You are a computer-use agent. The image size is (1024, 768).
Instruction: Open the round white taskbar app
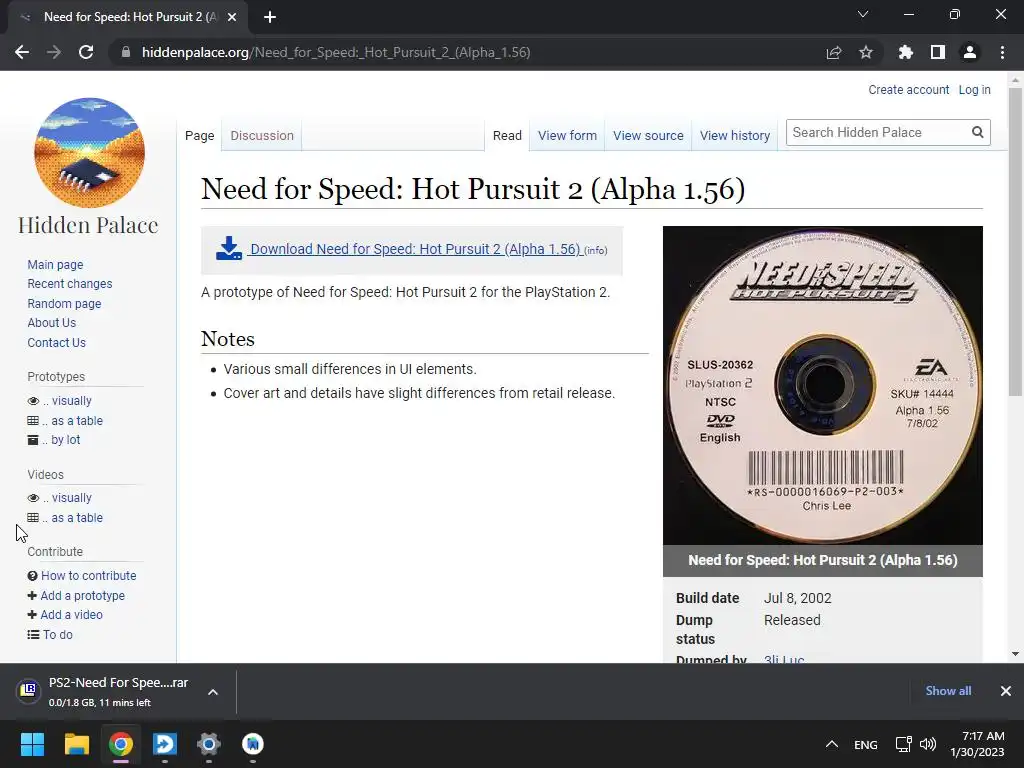pos(253,744)
